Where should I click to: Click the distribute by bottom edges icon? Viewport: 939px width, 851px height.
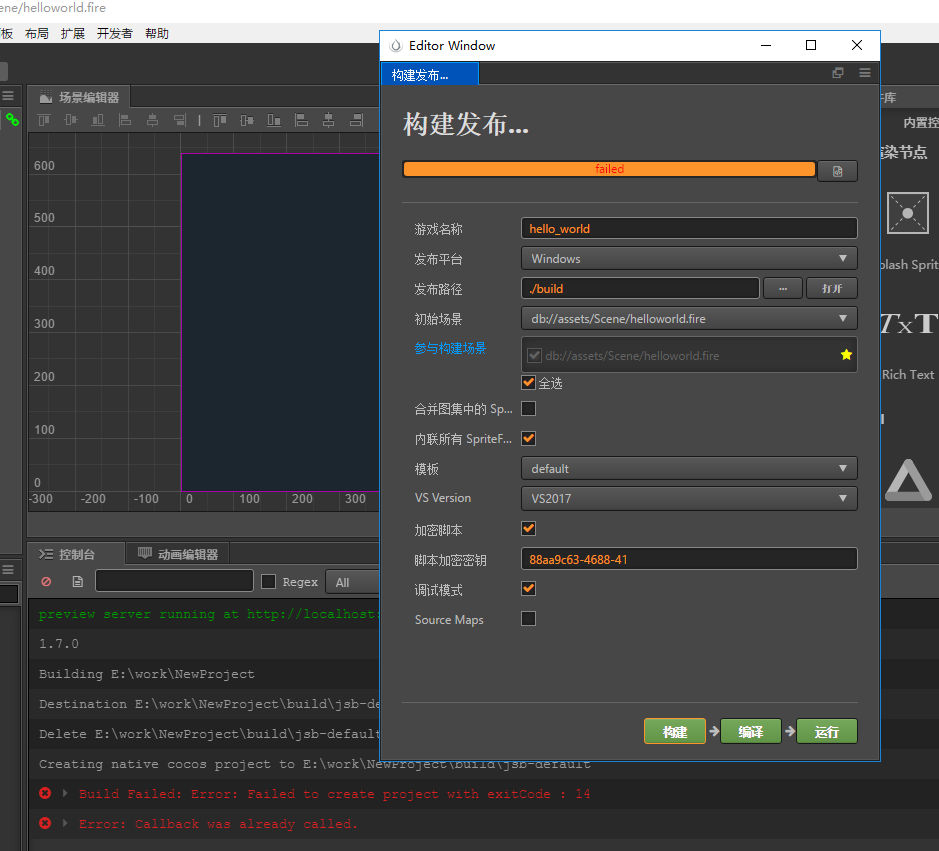(x=274, y=120)
